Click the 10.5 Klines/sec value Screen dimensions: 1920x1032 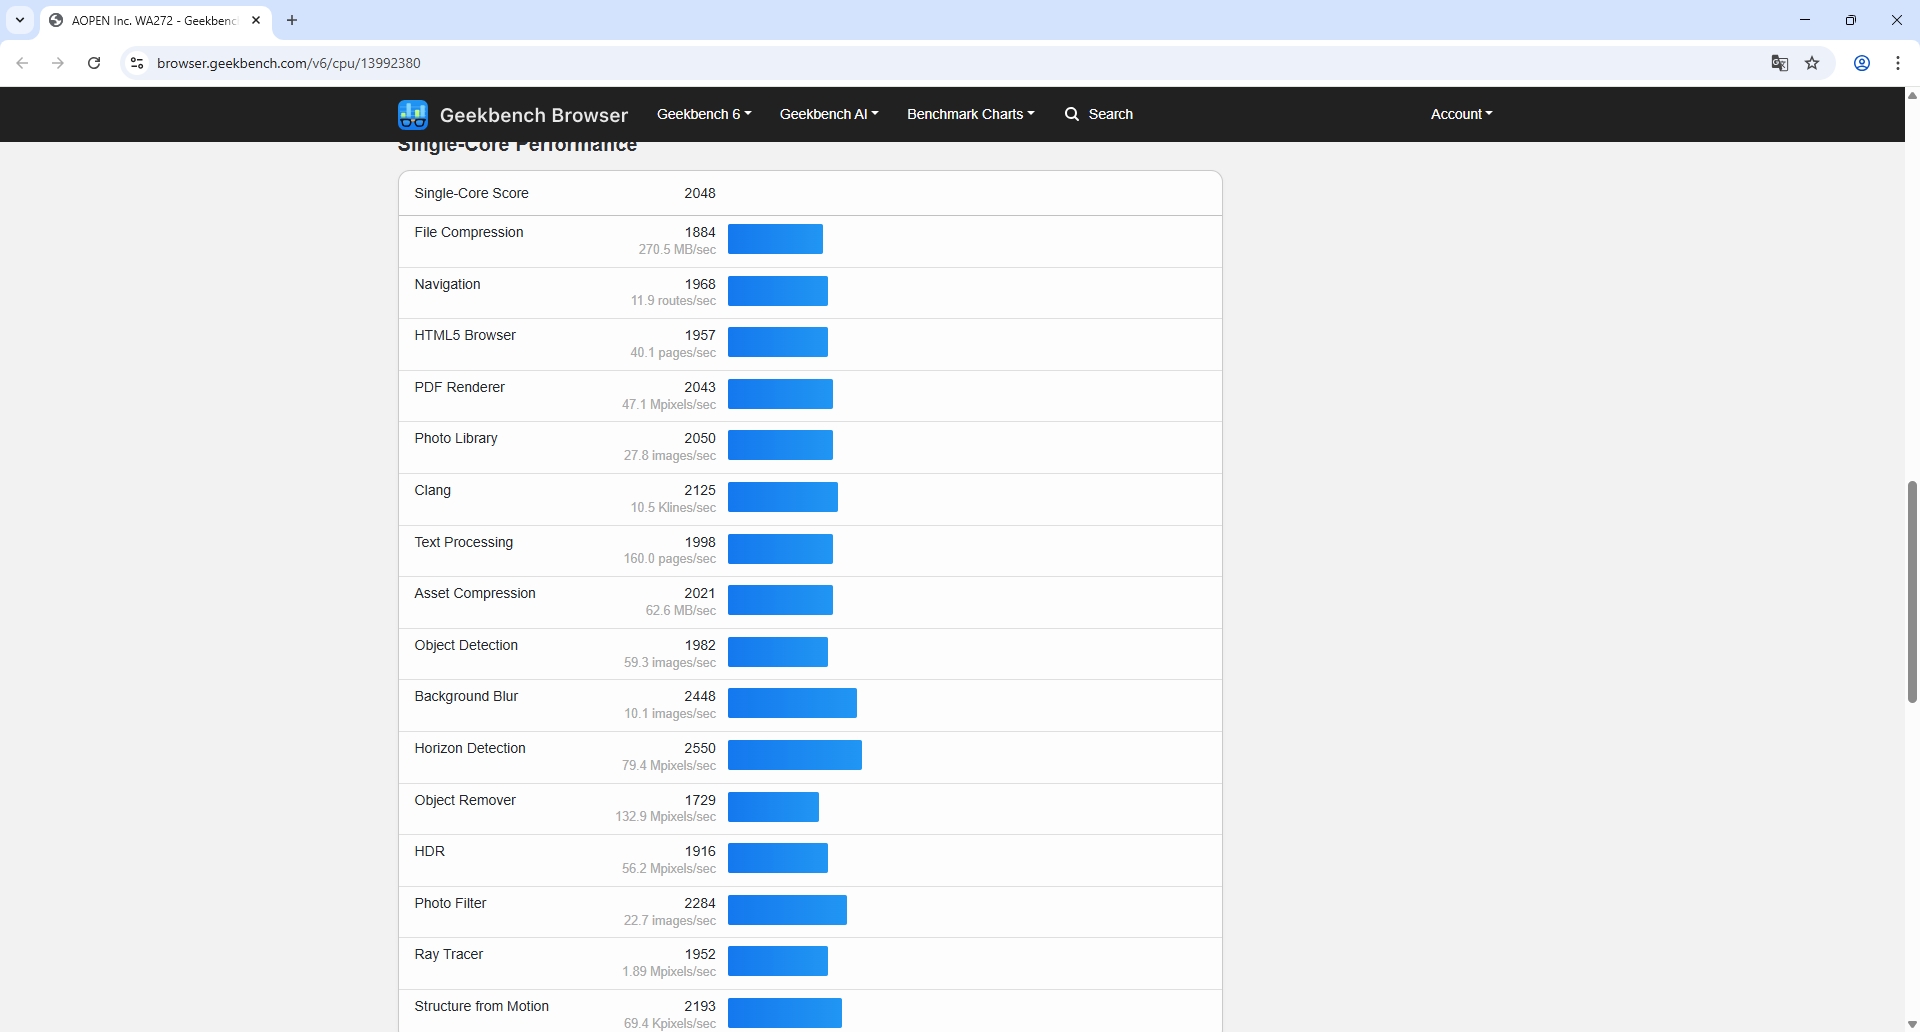673,508
